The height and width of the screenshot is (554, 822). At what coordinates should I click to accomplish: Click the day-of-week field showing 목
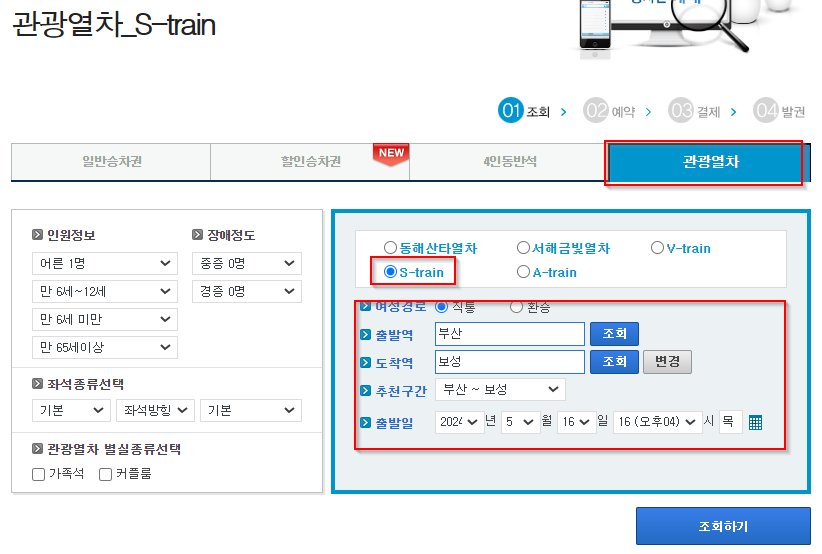731,422
